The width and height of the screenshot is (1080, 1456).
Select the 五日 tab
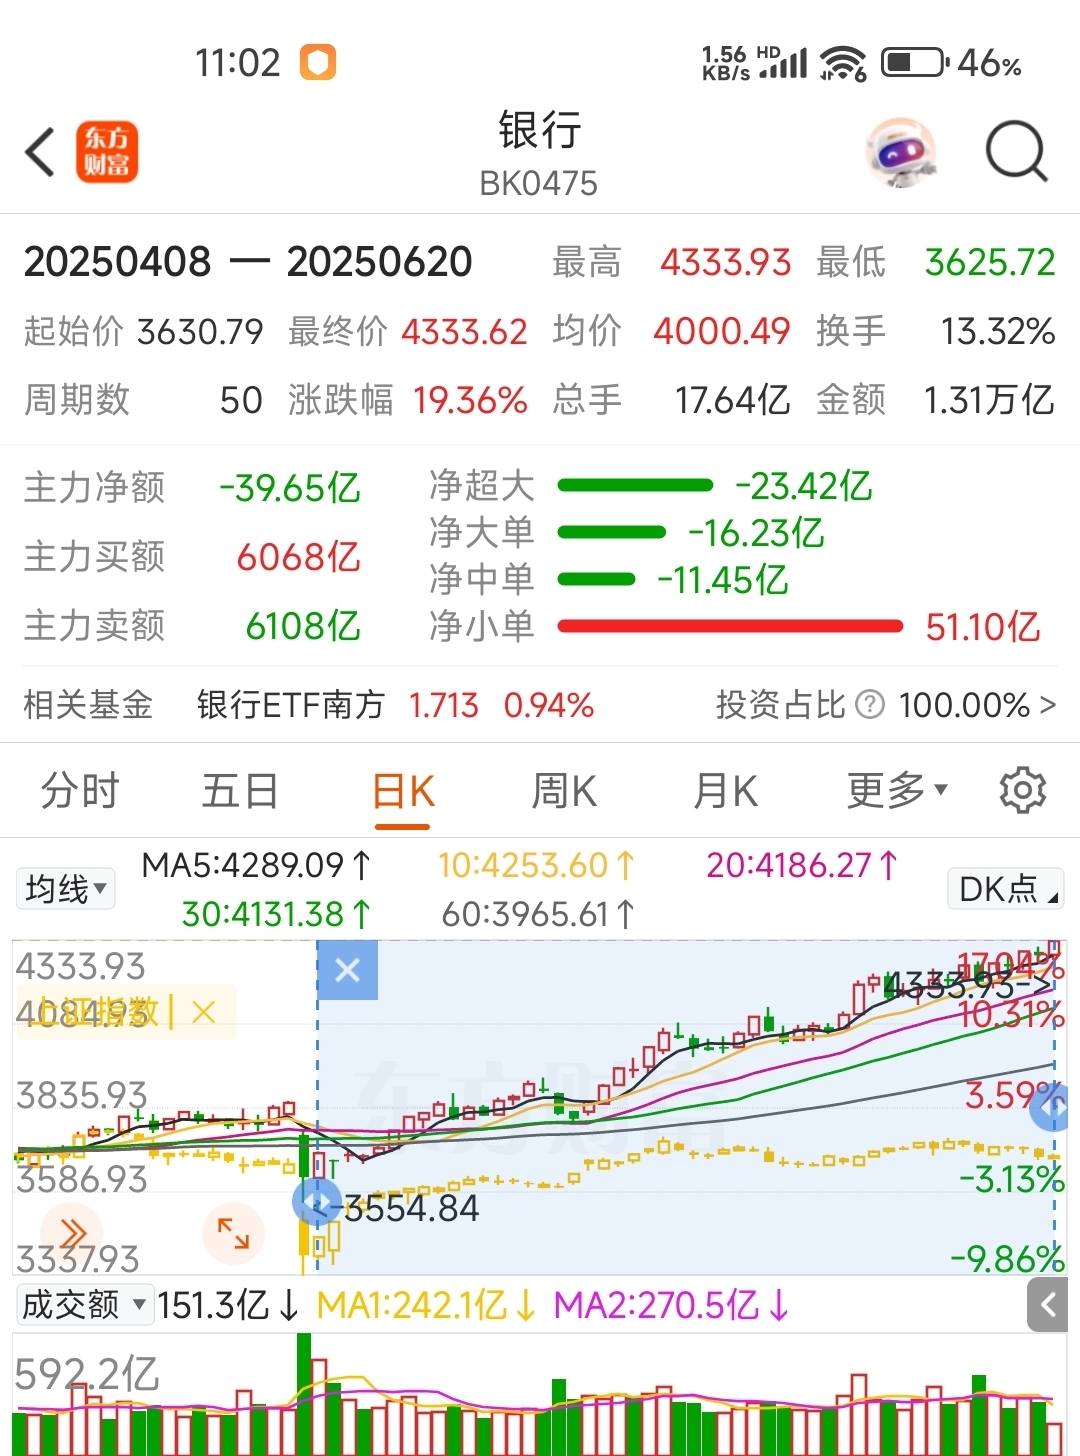pos(240,791)
